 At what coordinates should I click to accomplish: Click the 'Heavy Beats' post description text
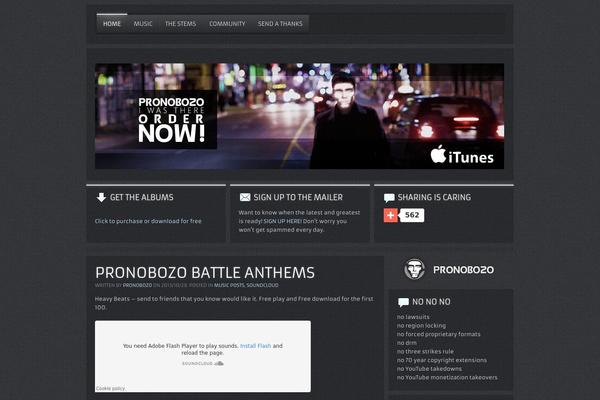234,303
